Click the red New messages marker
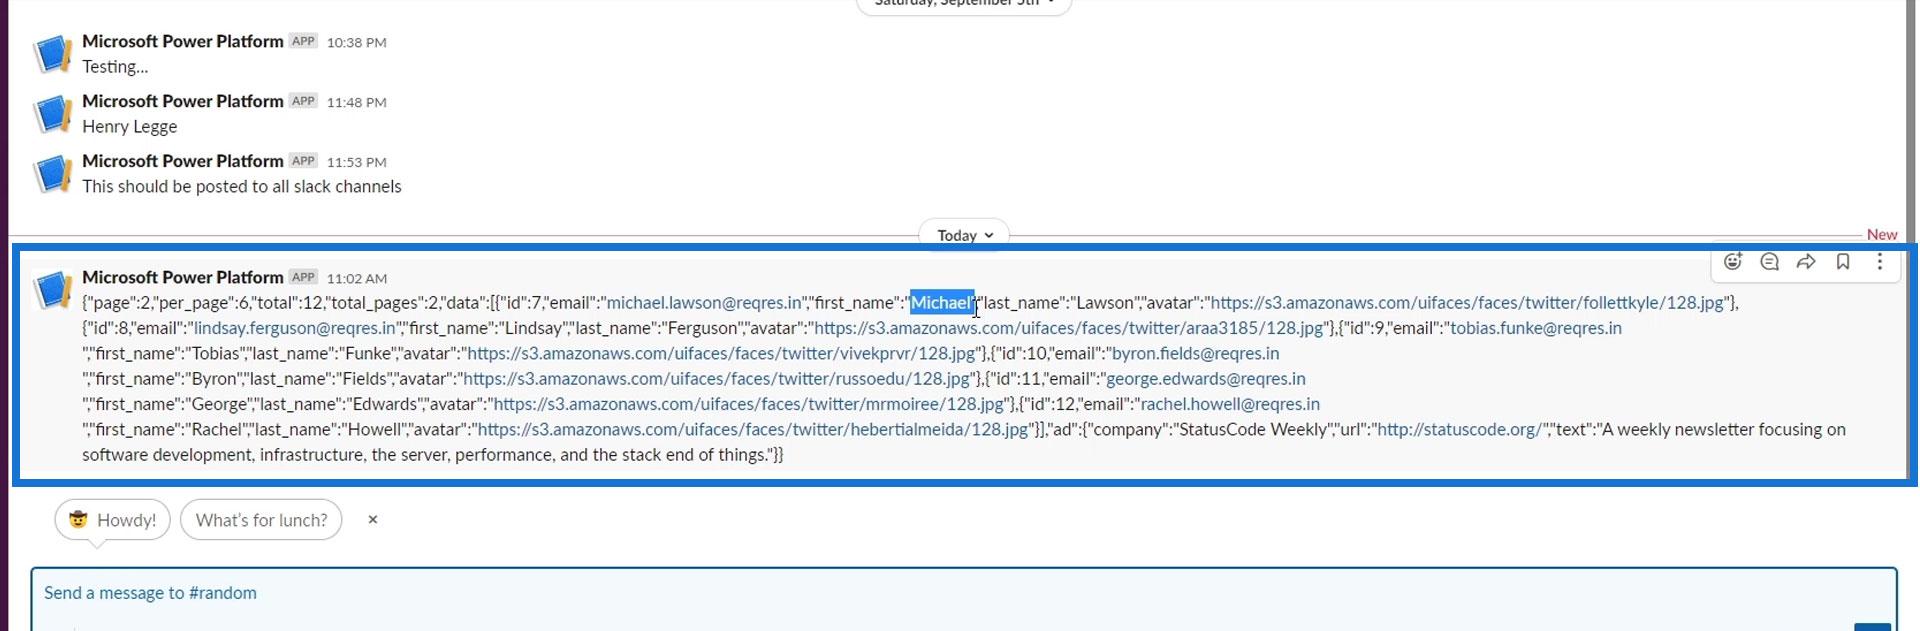Image resolution: width=1920 pixels, height=631 pixels. 1882,234
